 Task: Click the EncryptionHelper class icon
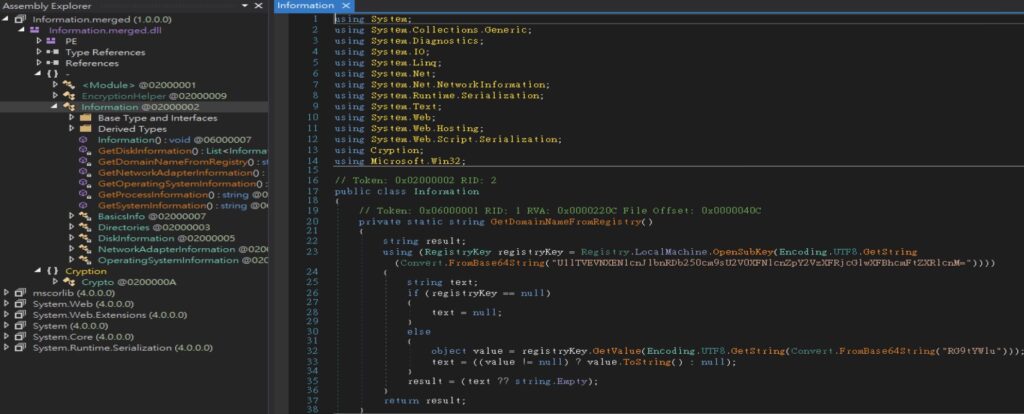point(72,96)
